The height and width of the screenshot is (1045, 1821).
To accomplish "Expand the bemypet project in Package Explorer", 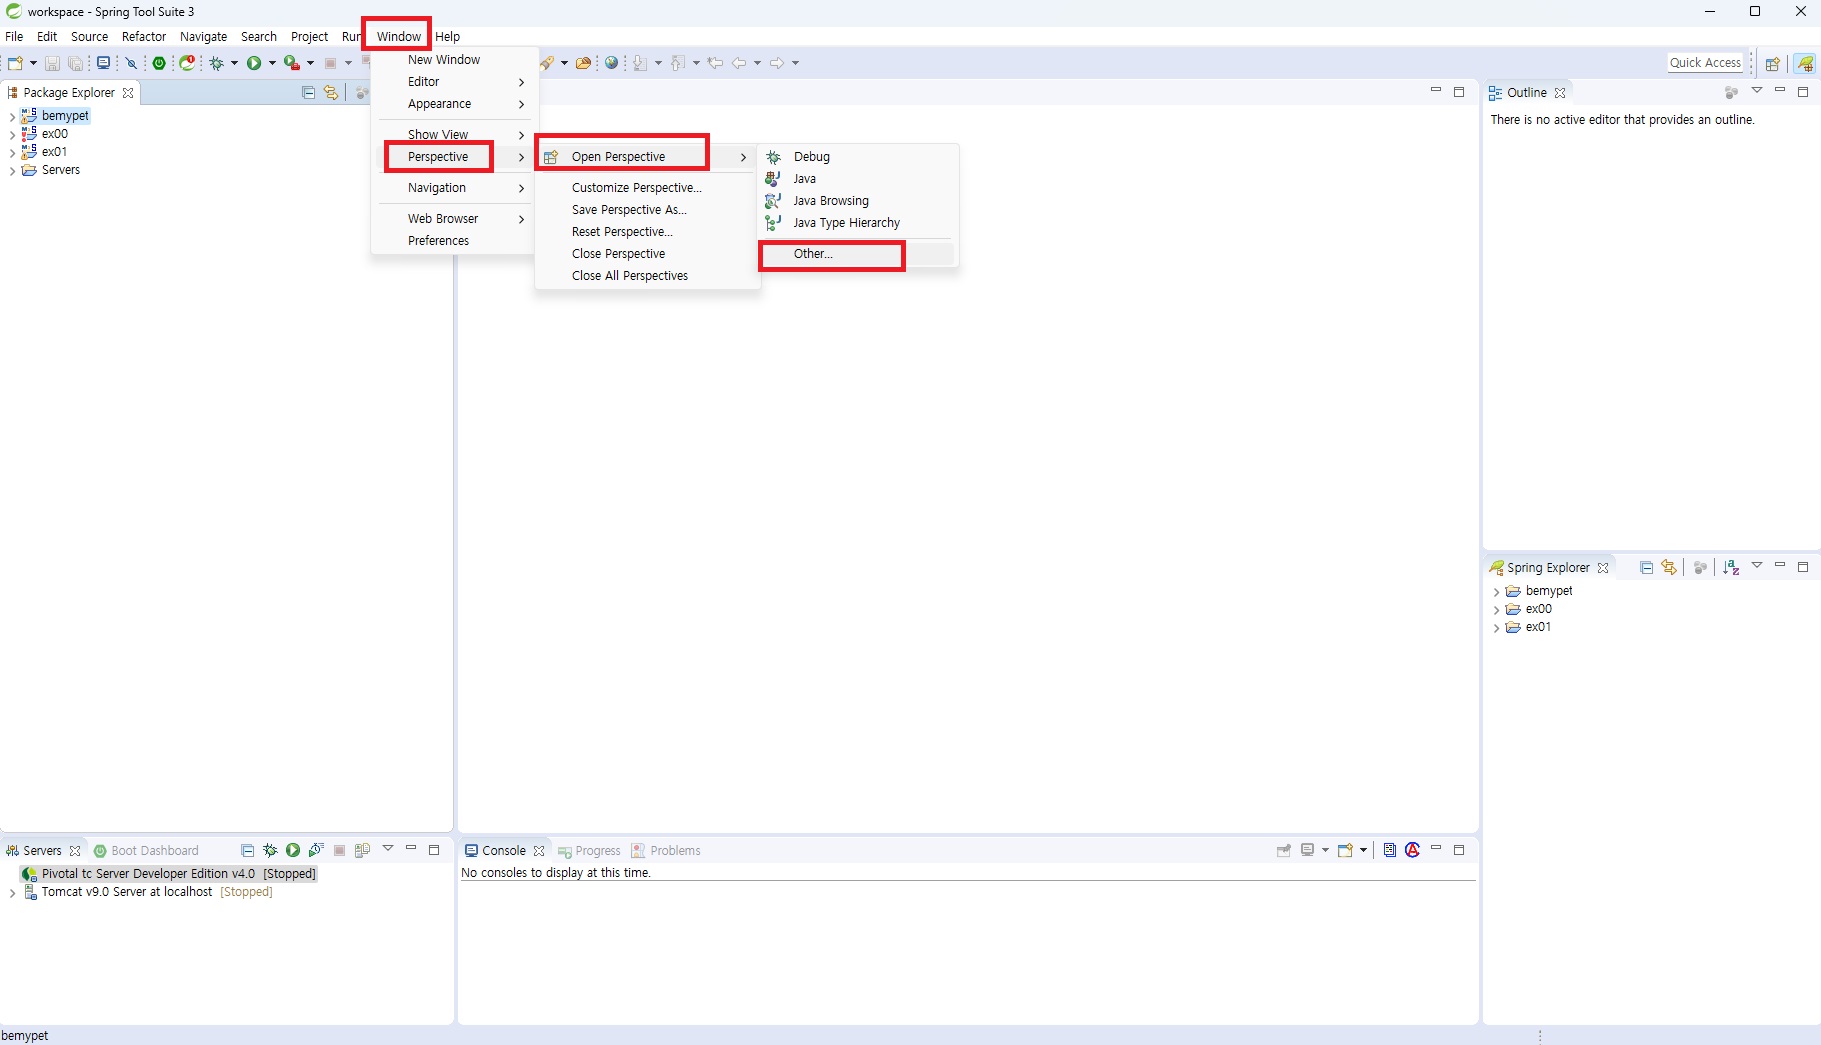I will pyautogui.click(x=12, y=116).
